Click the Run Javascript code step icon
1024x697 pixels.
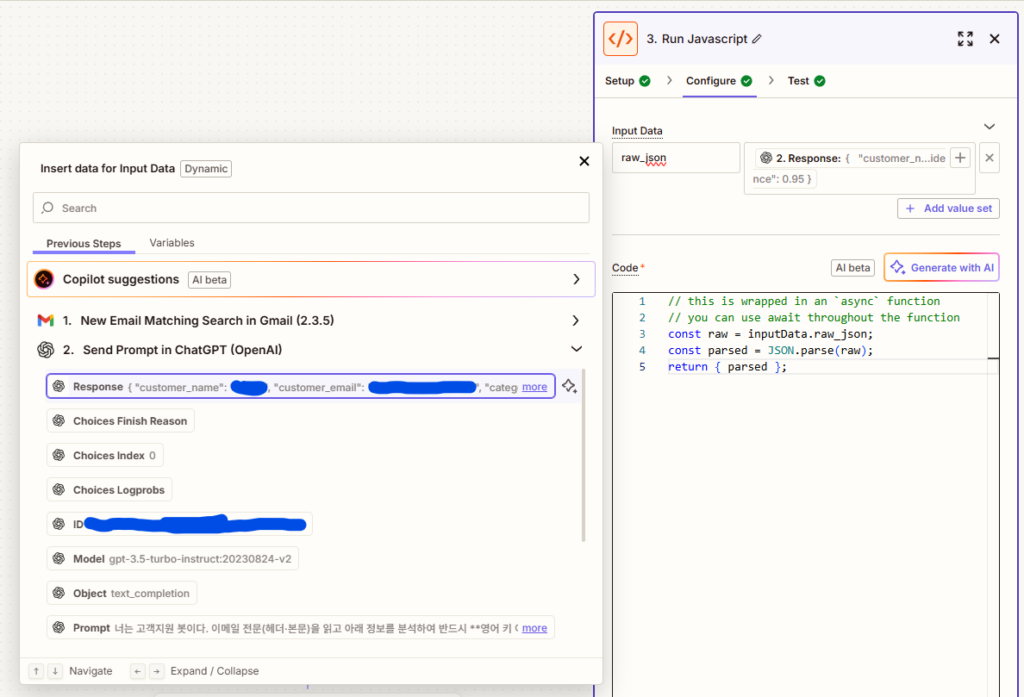[620, 39]
